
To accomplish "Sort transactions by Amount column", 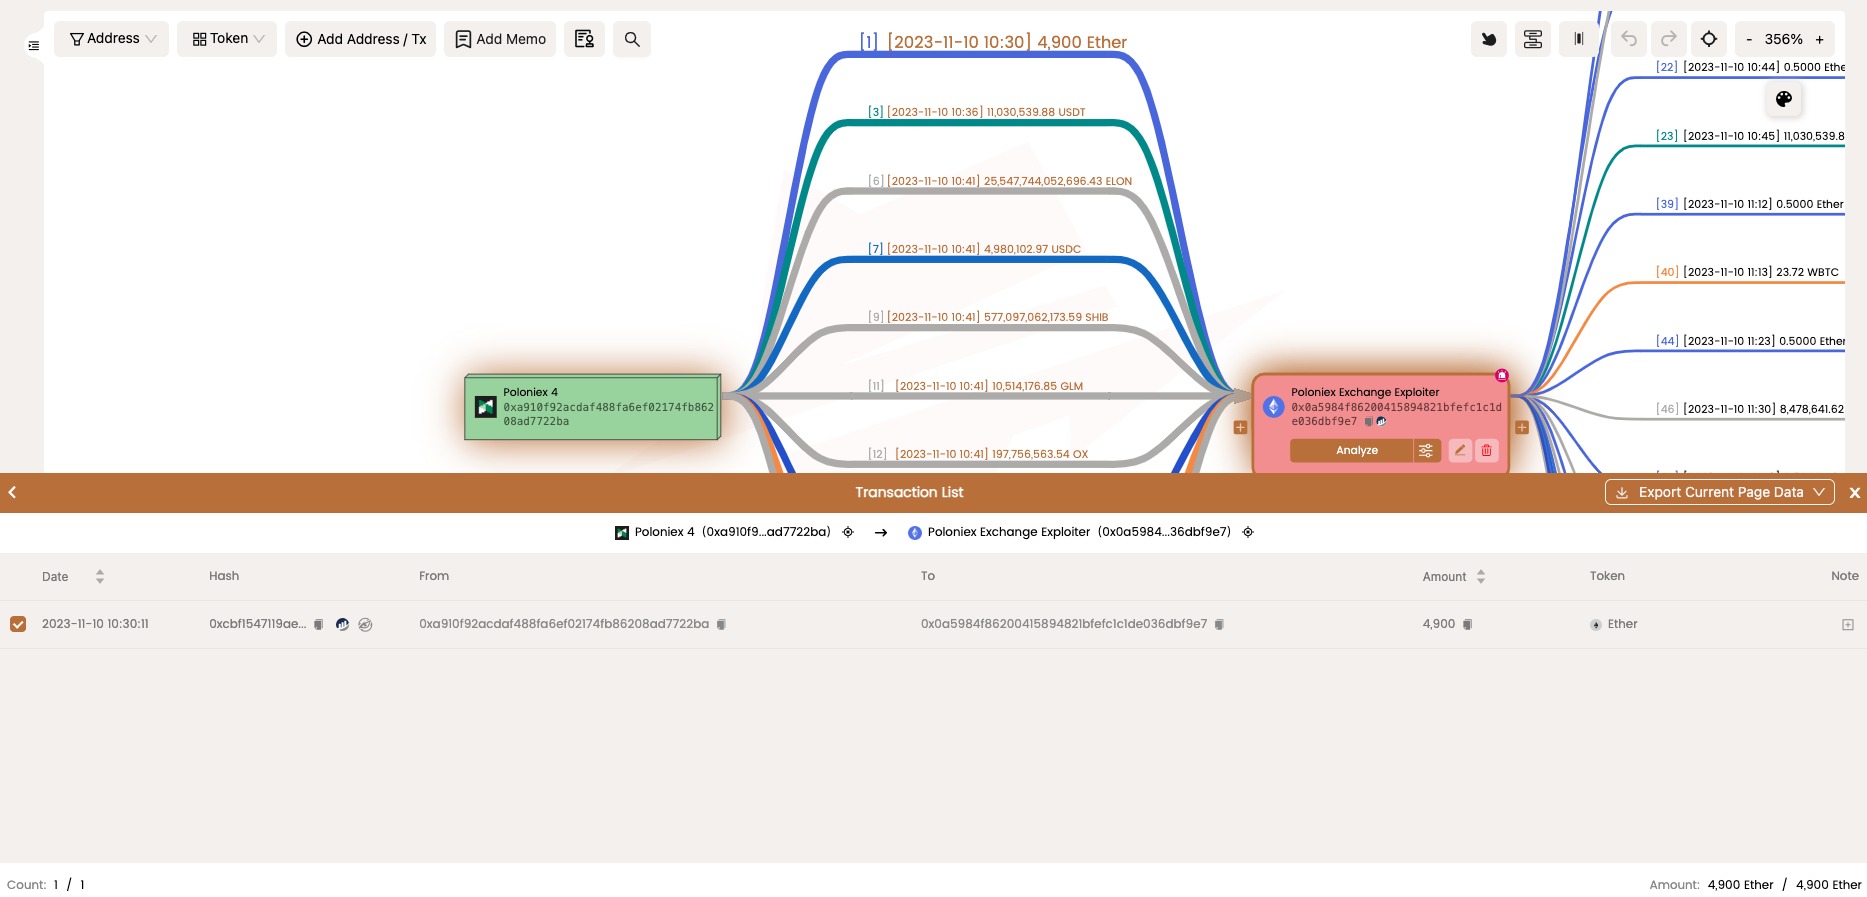I will pyautogui.click(x=1481, y=576).
